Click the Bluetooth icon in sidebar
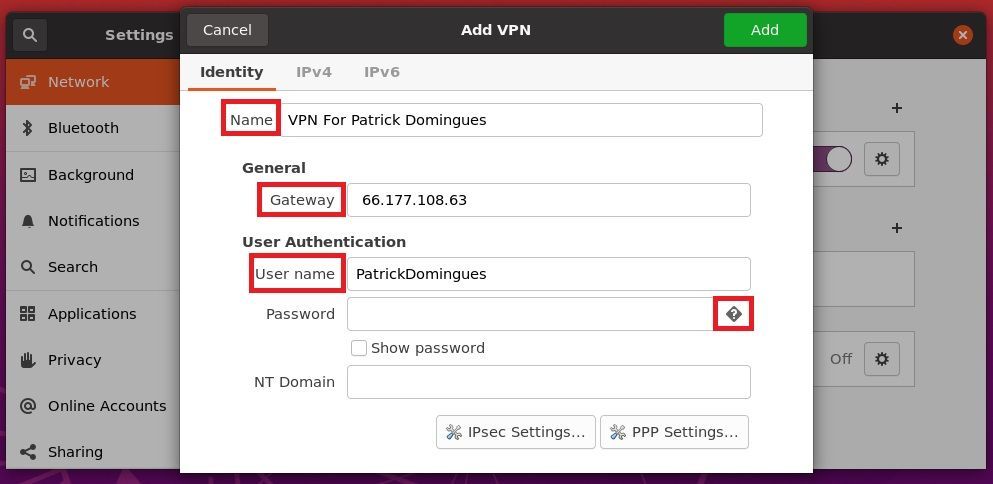This screenshot has width=993, height=484. click(27, 128)
